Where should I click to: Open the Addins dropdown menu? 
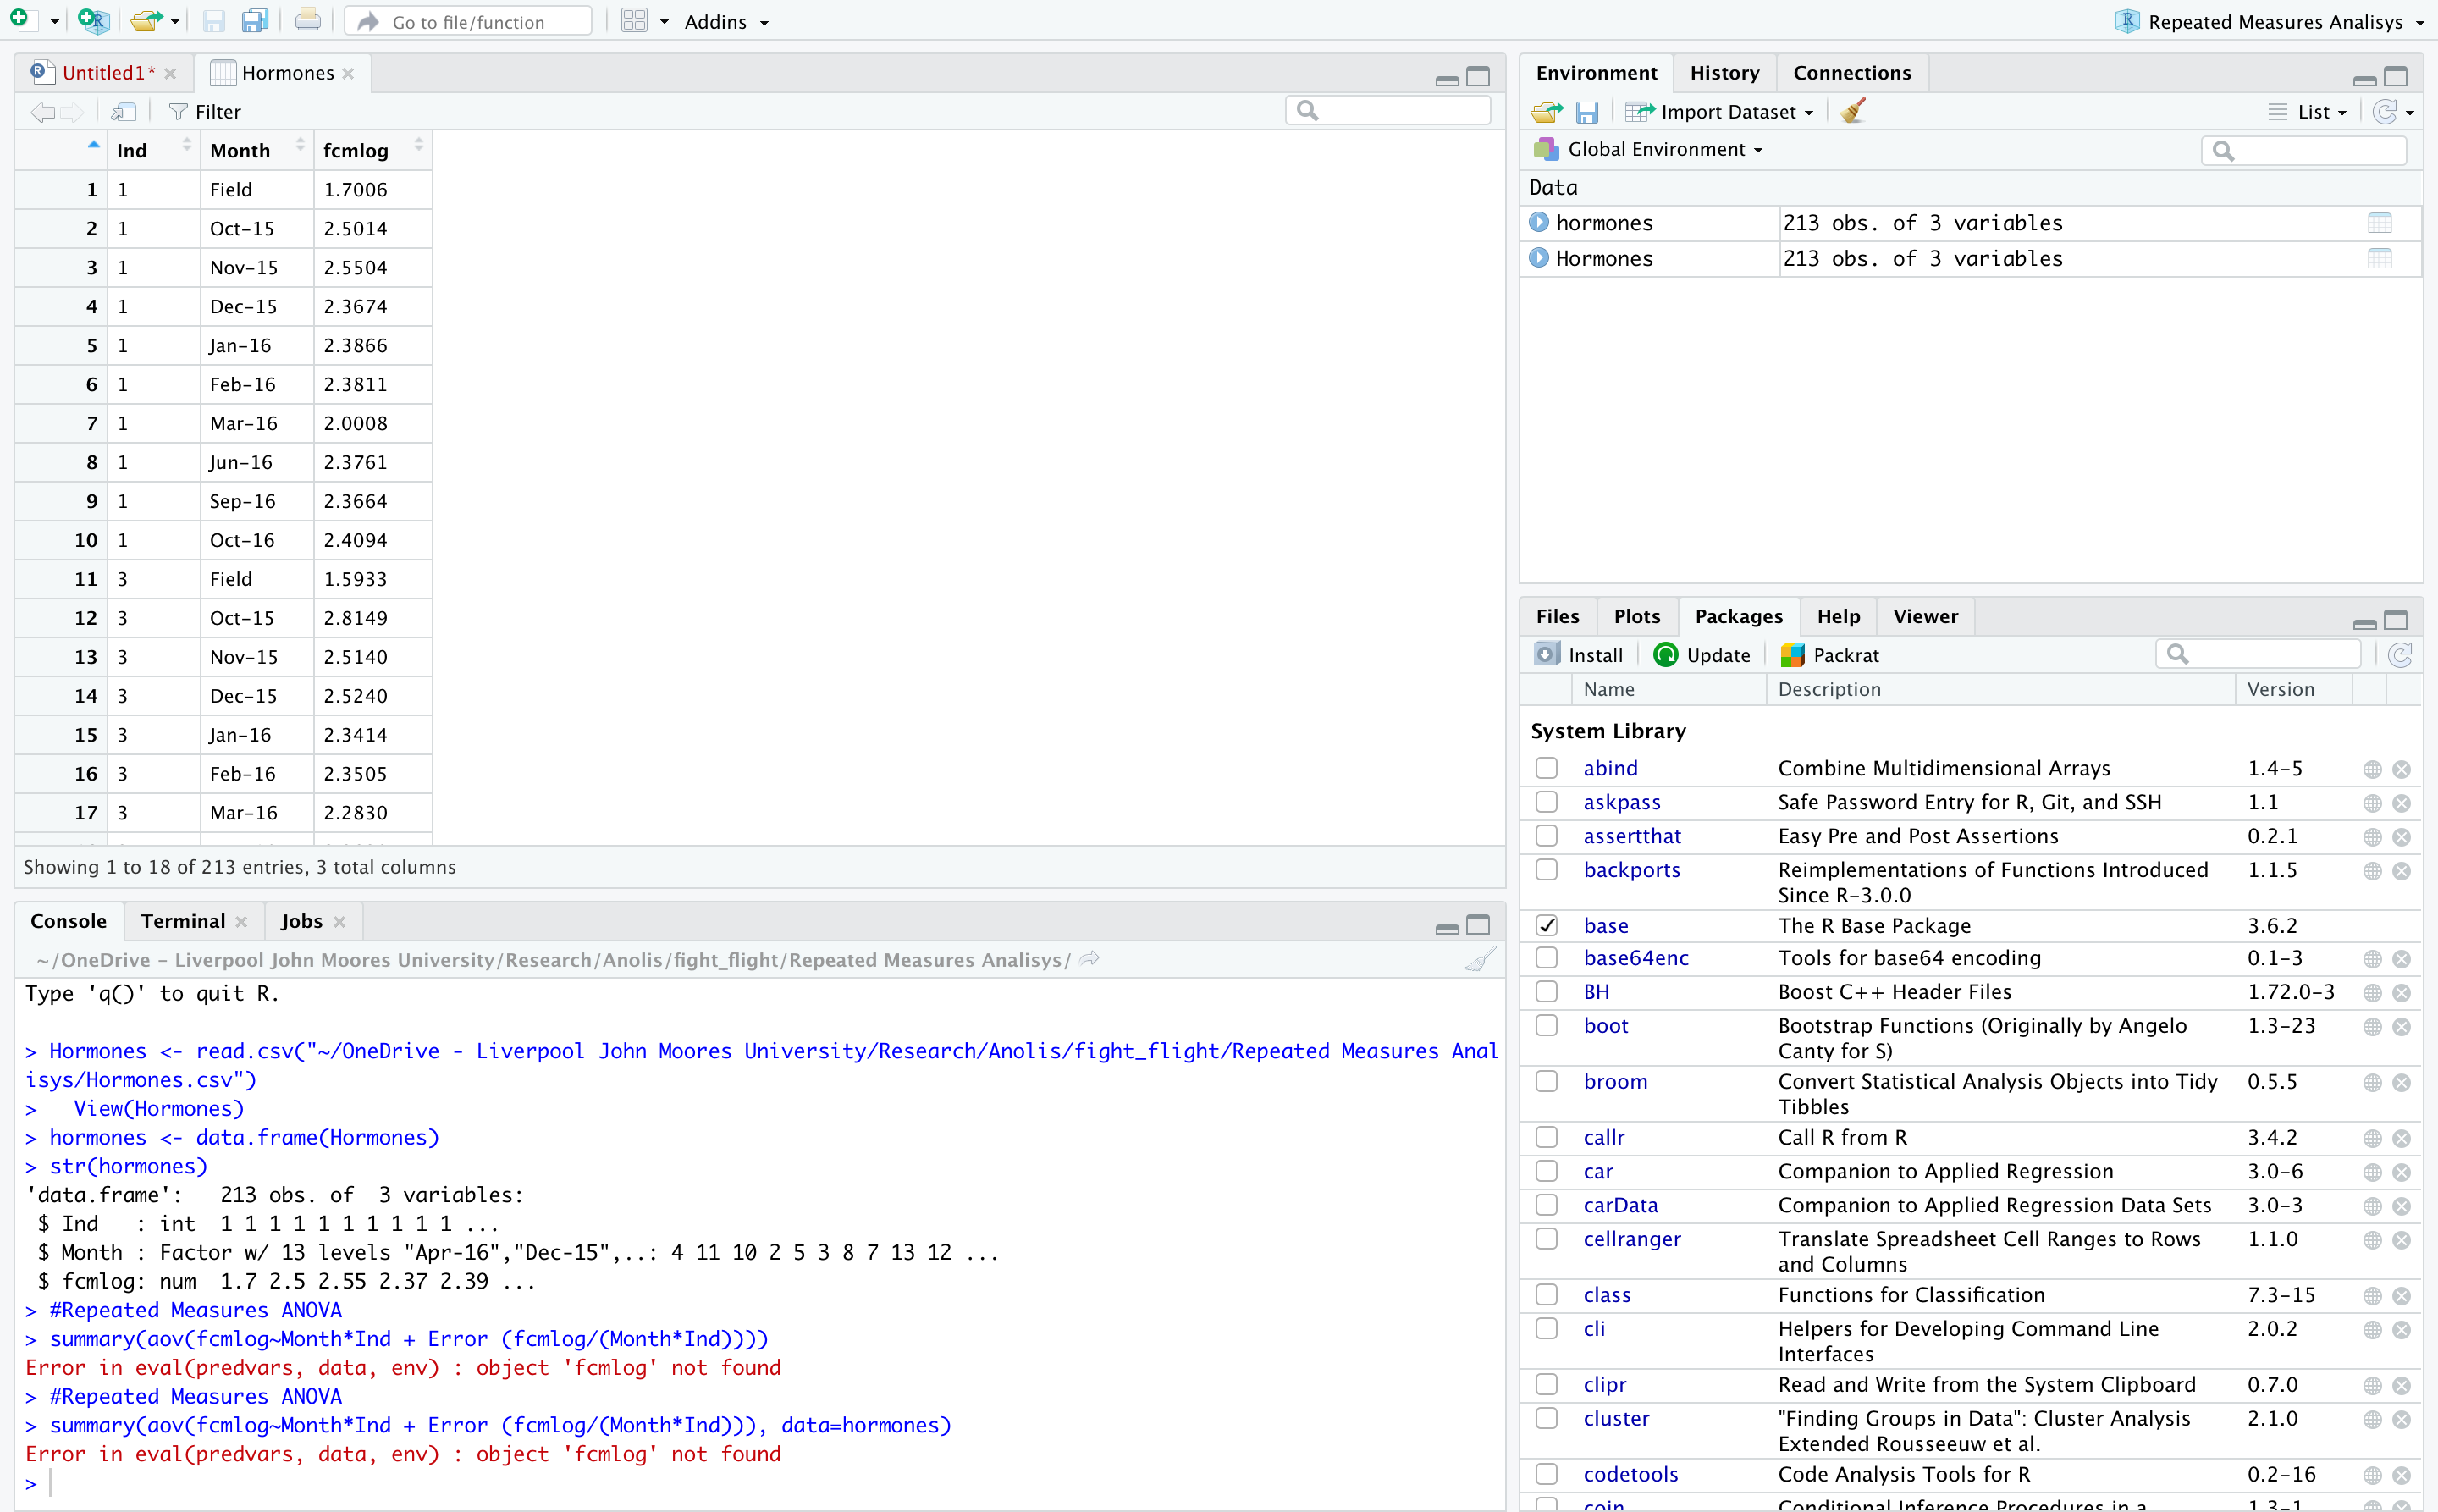point(726,22)
